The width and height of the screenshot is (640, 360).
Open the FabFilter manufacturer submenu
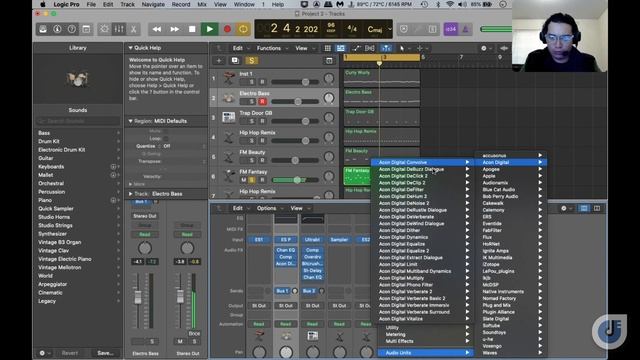click(511, 230)
